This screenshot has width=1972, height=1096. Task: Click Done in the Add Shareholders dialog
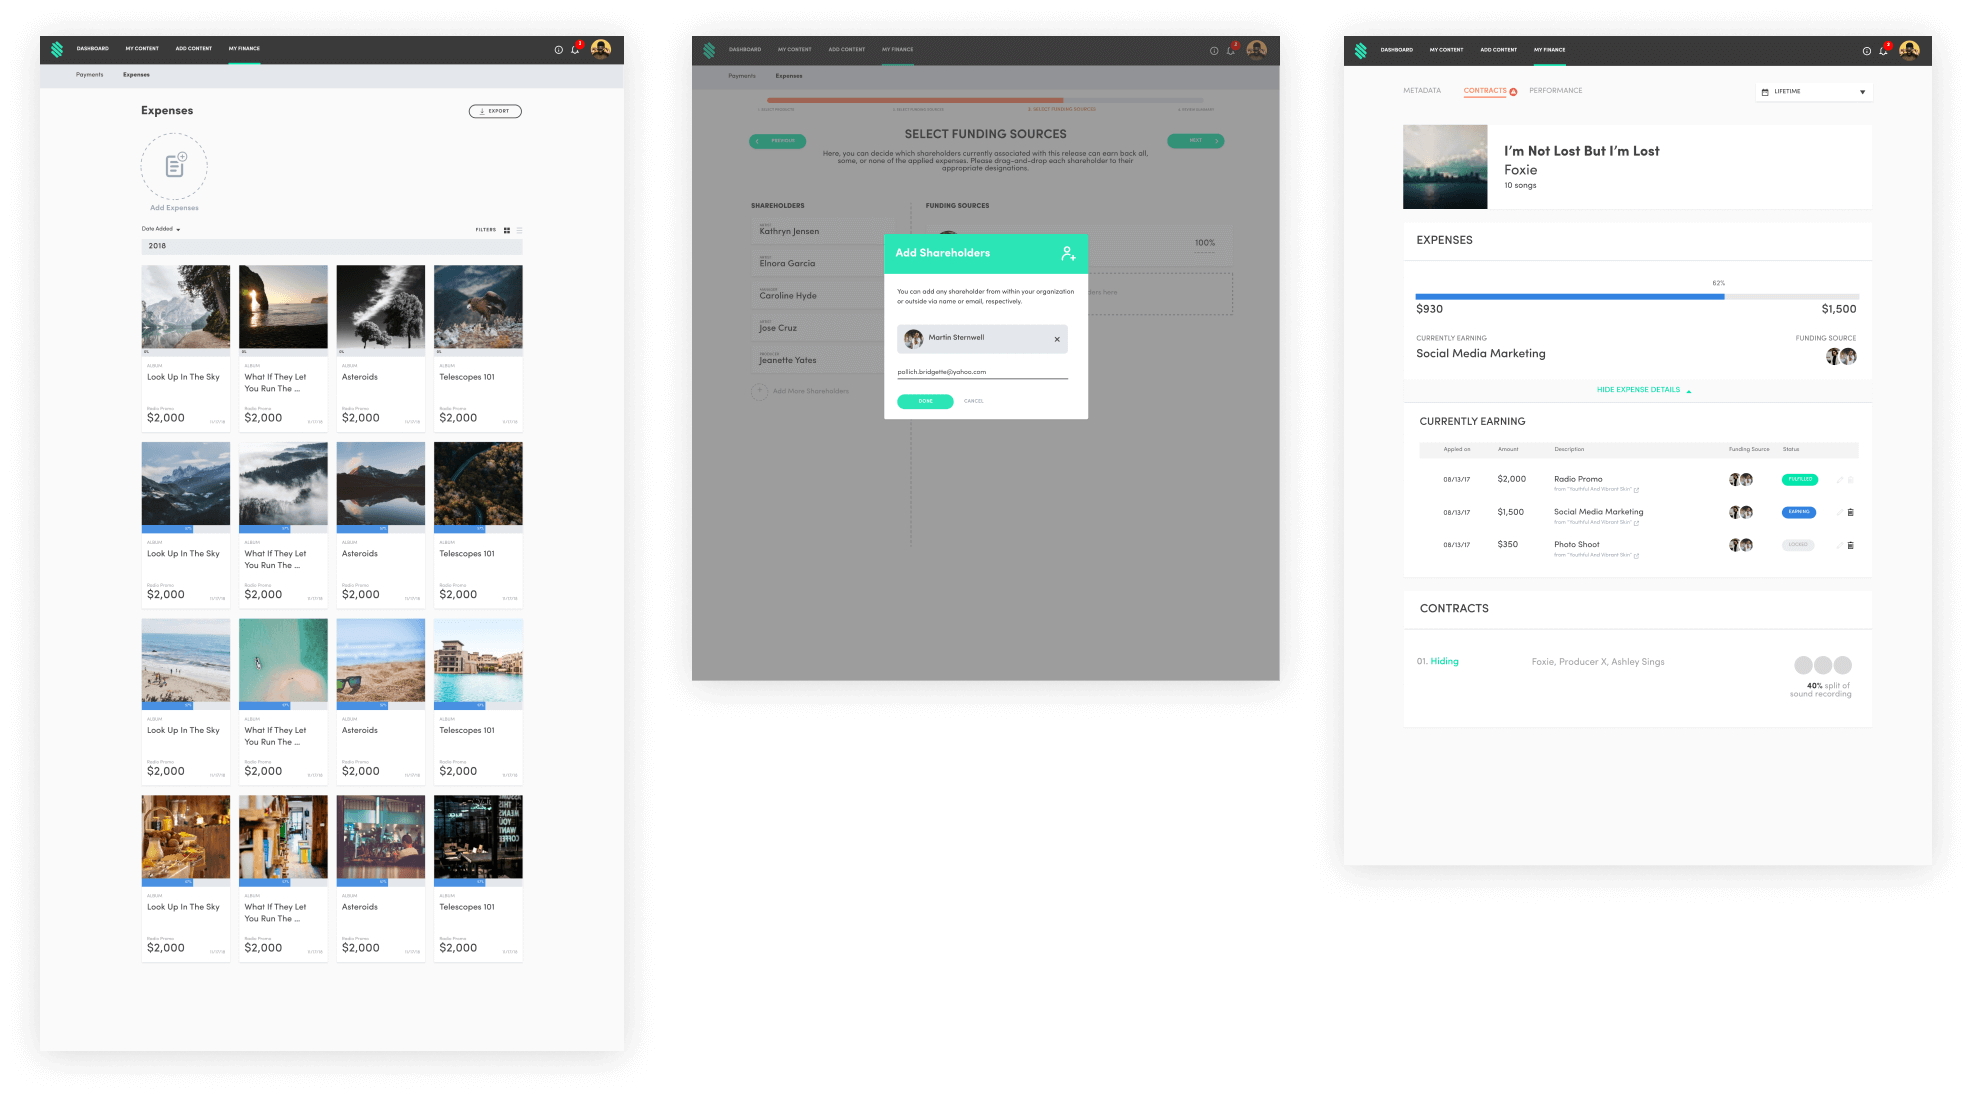point(925,401)
